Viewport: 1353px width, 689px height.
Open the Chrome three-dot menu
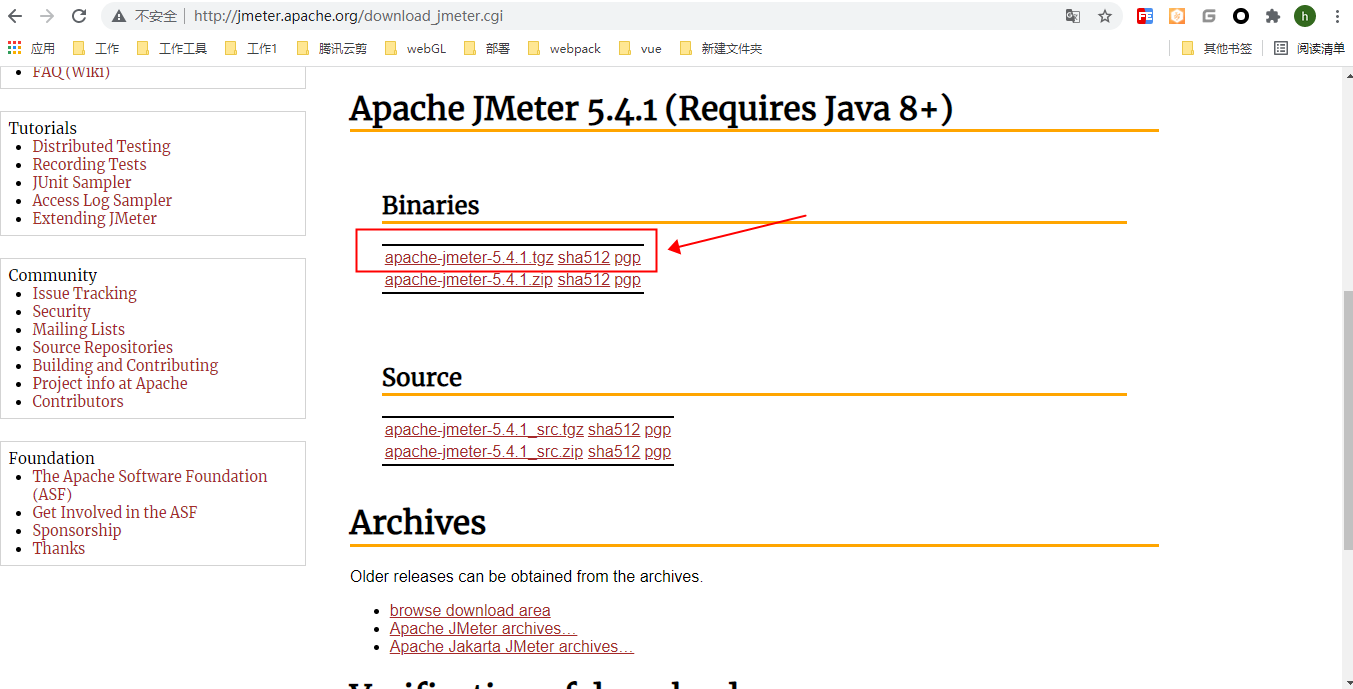pyautogui.click(x=1337, y=15)
